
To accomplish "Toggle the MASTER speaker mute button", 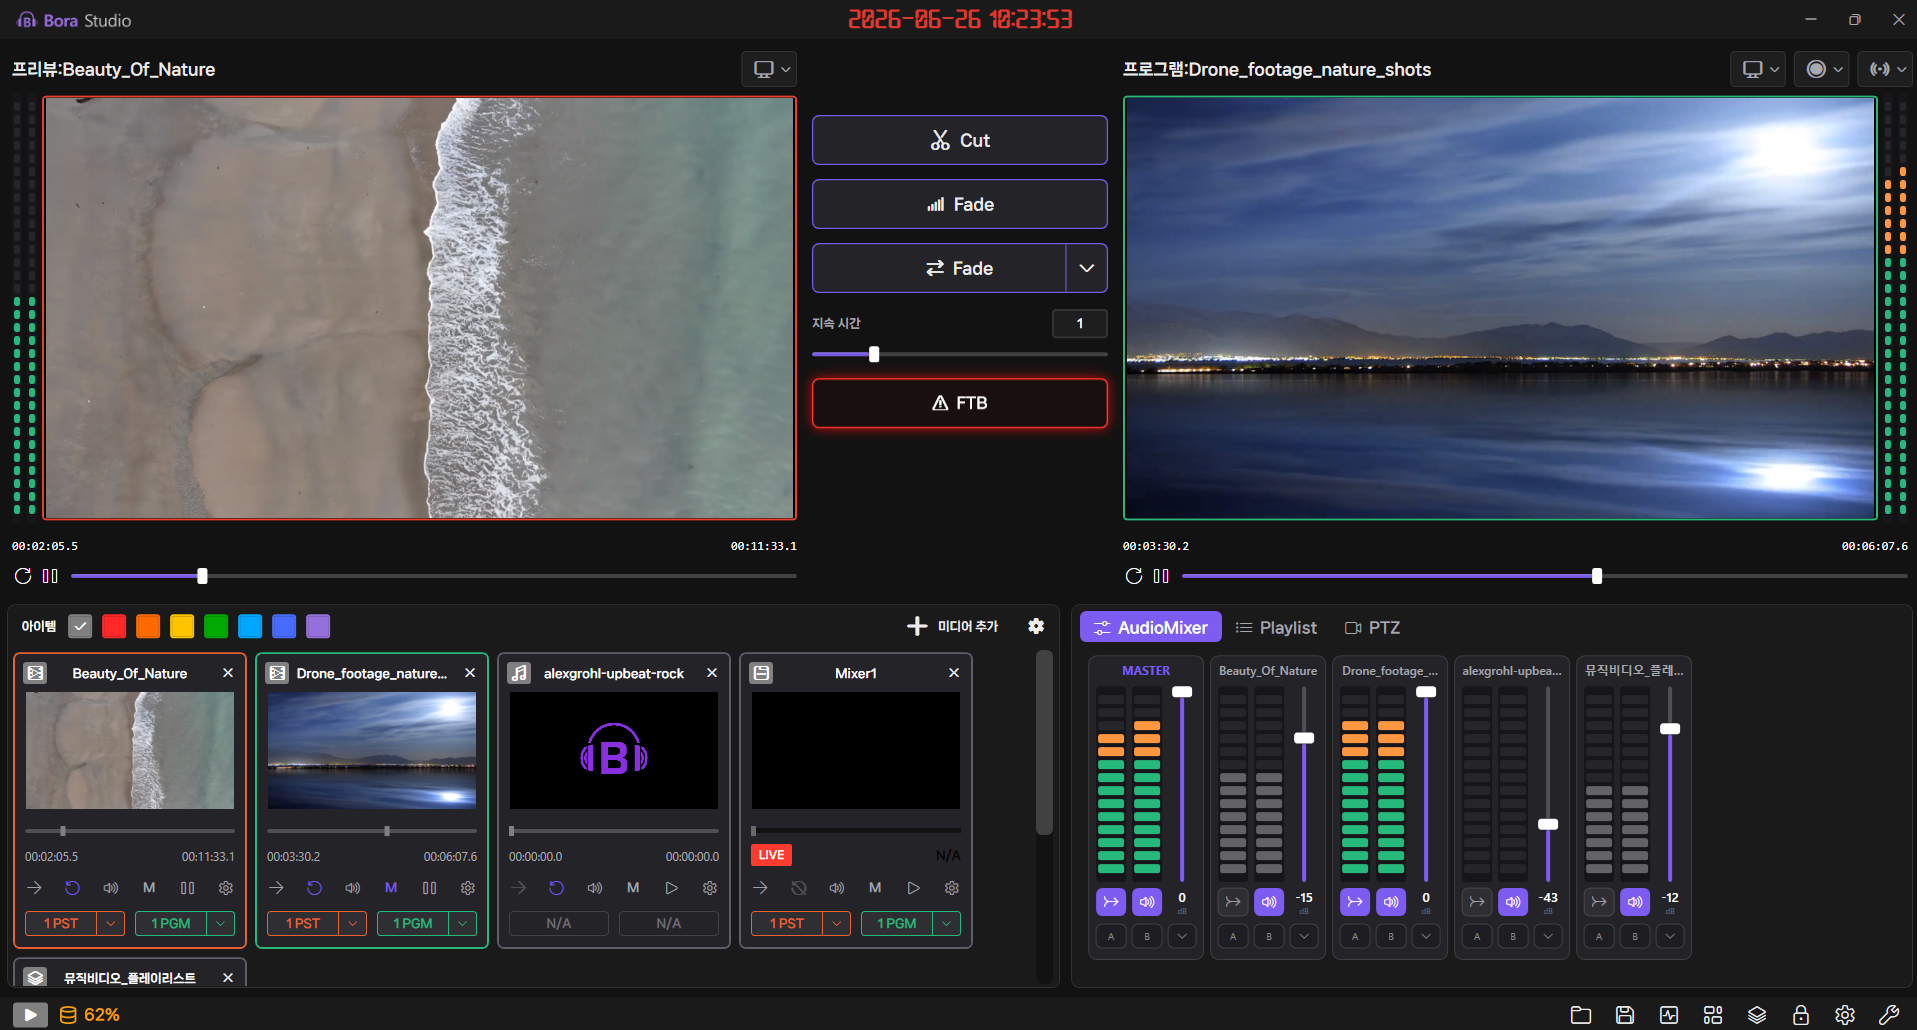I will pos(1147,902).
